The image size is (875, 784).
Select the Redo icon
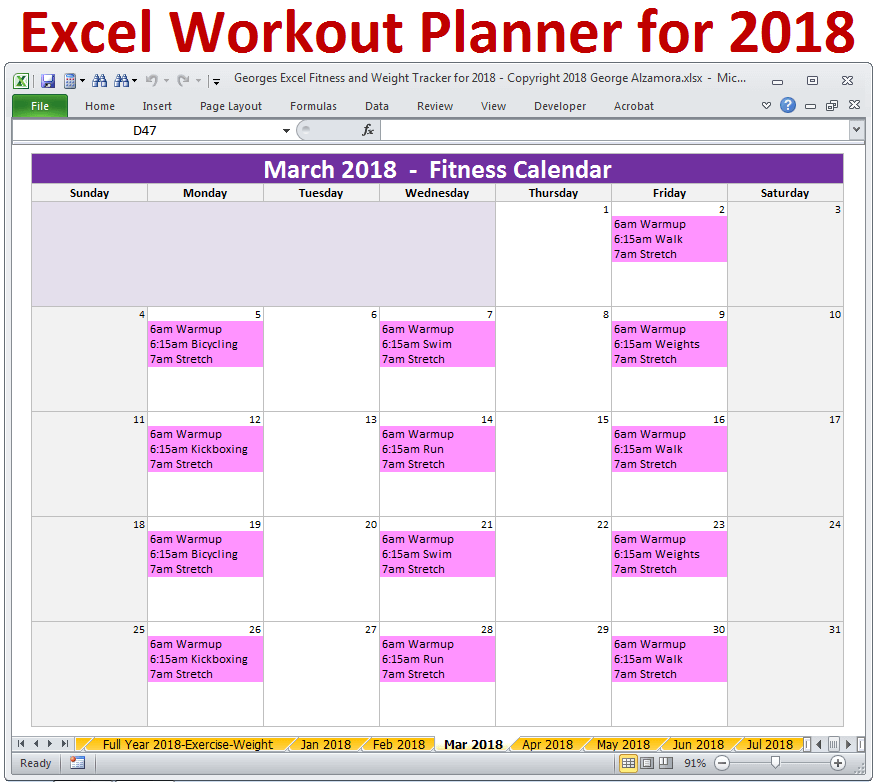(x=184, y=80)
